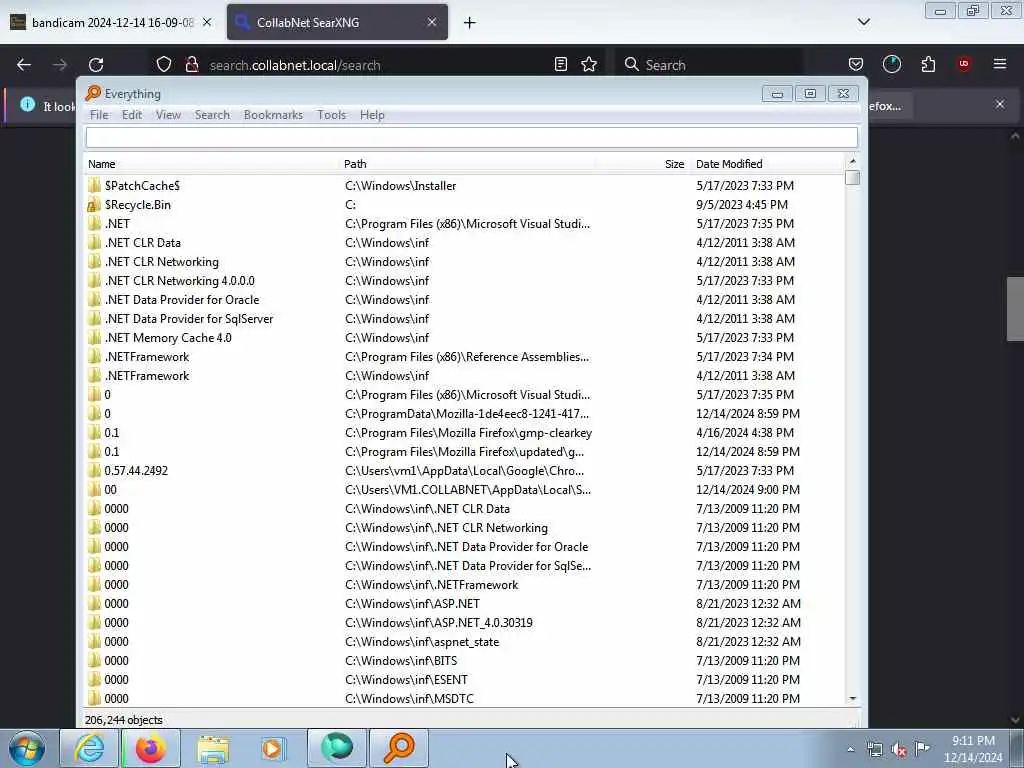Open Firefox hamburger application menu
The height and width of the screenshot is (768, 1024).
pos(1000,64)
